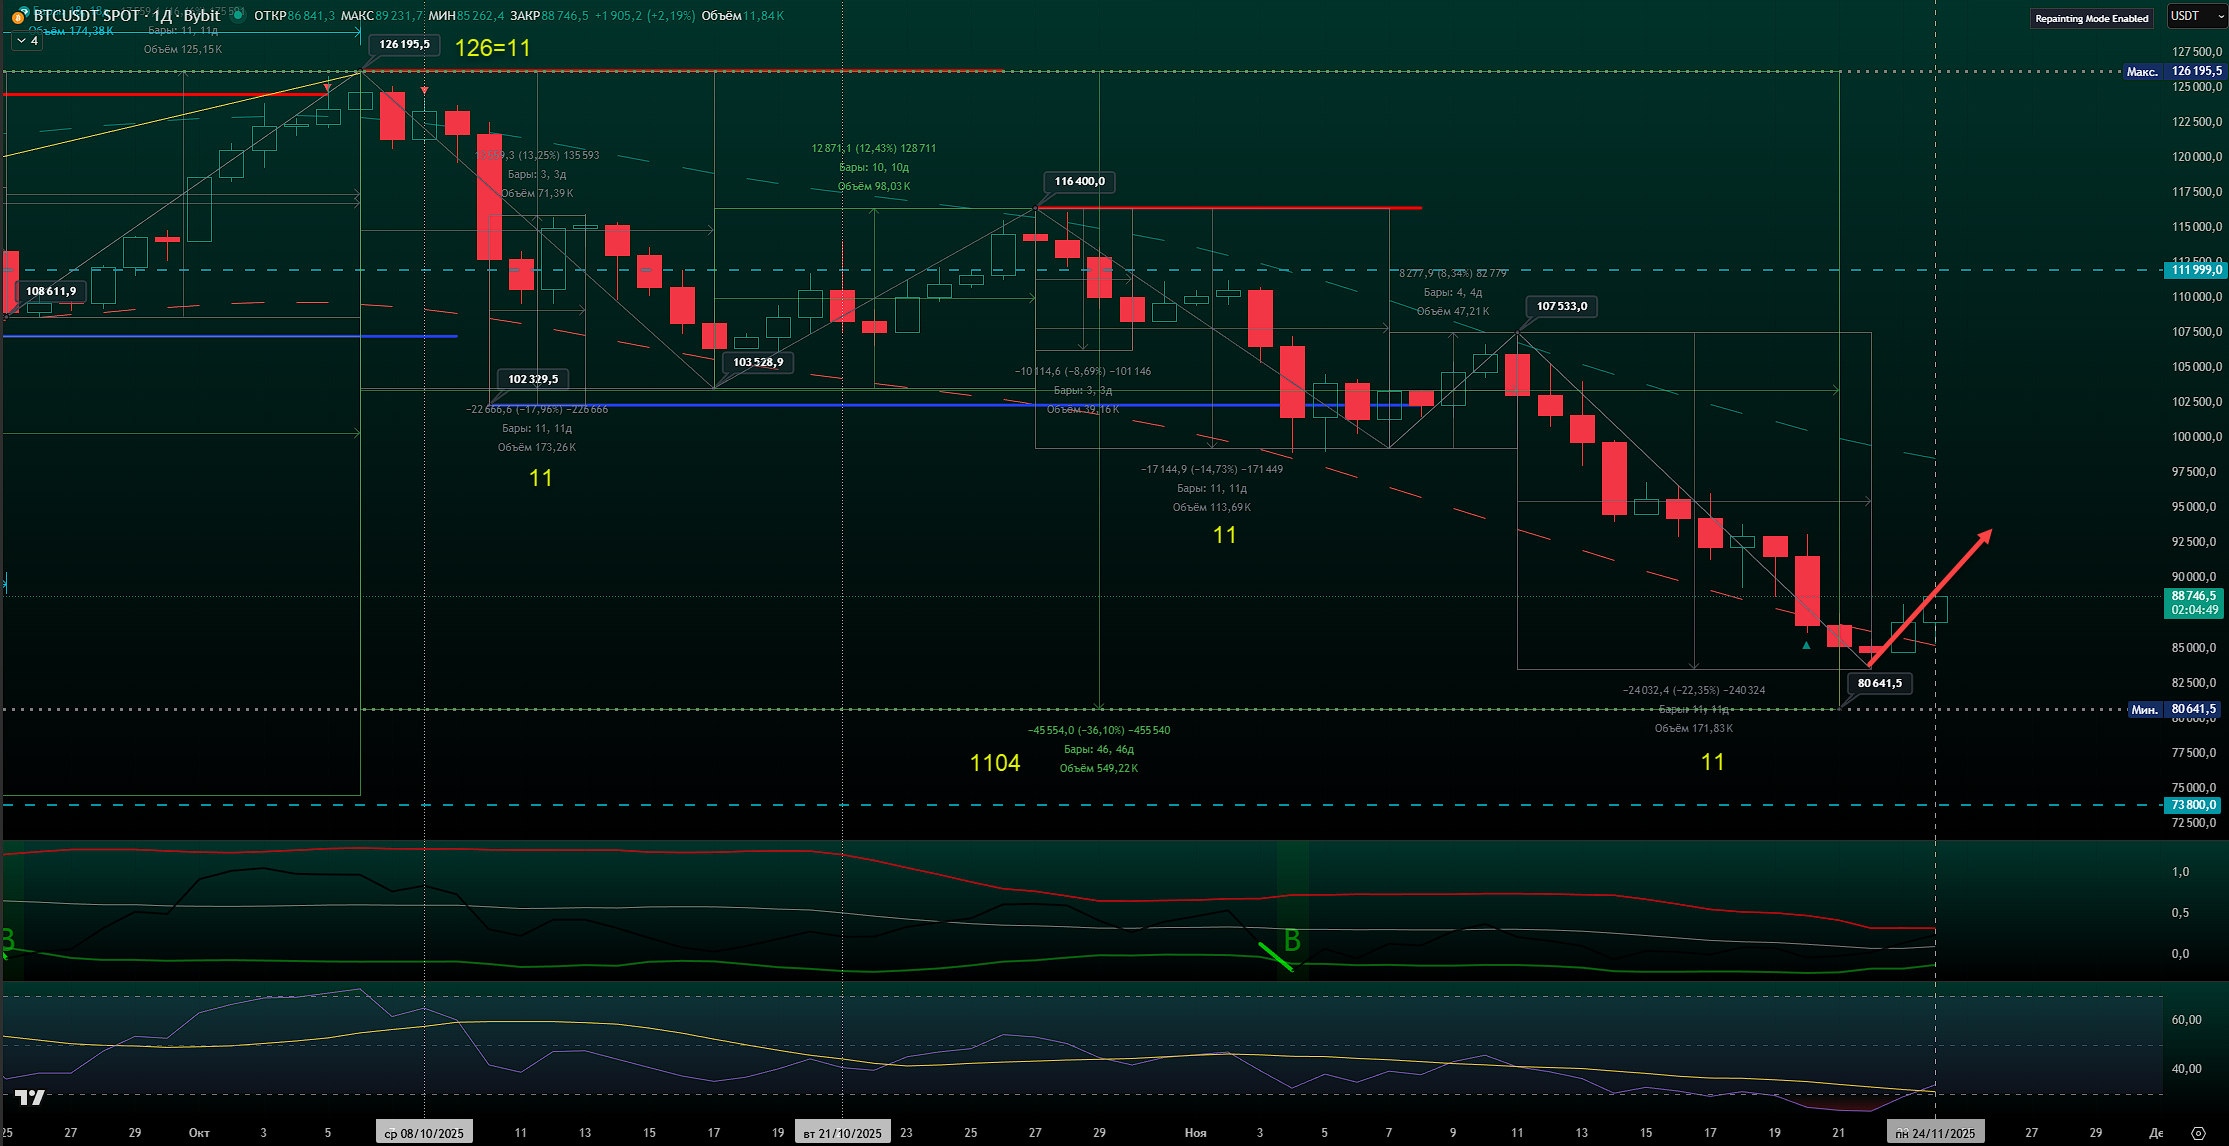Image resolution: width=2229 pixels, height=1146 pixels.
Task: Select the 126=11 yellow text annotation
Action: tap(492, 48)
